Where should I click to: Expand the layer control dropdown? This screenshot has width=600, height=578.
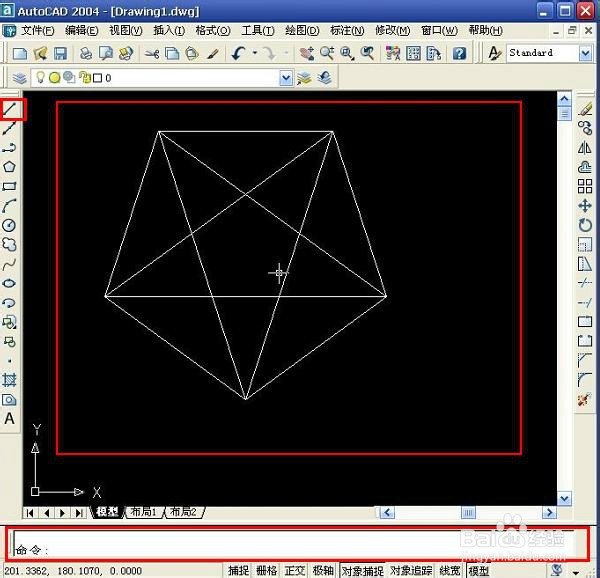286,78
